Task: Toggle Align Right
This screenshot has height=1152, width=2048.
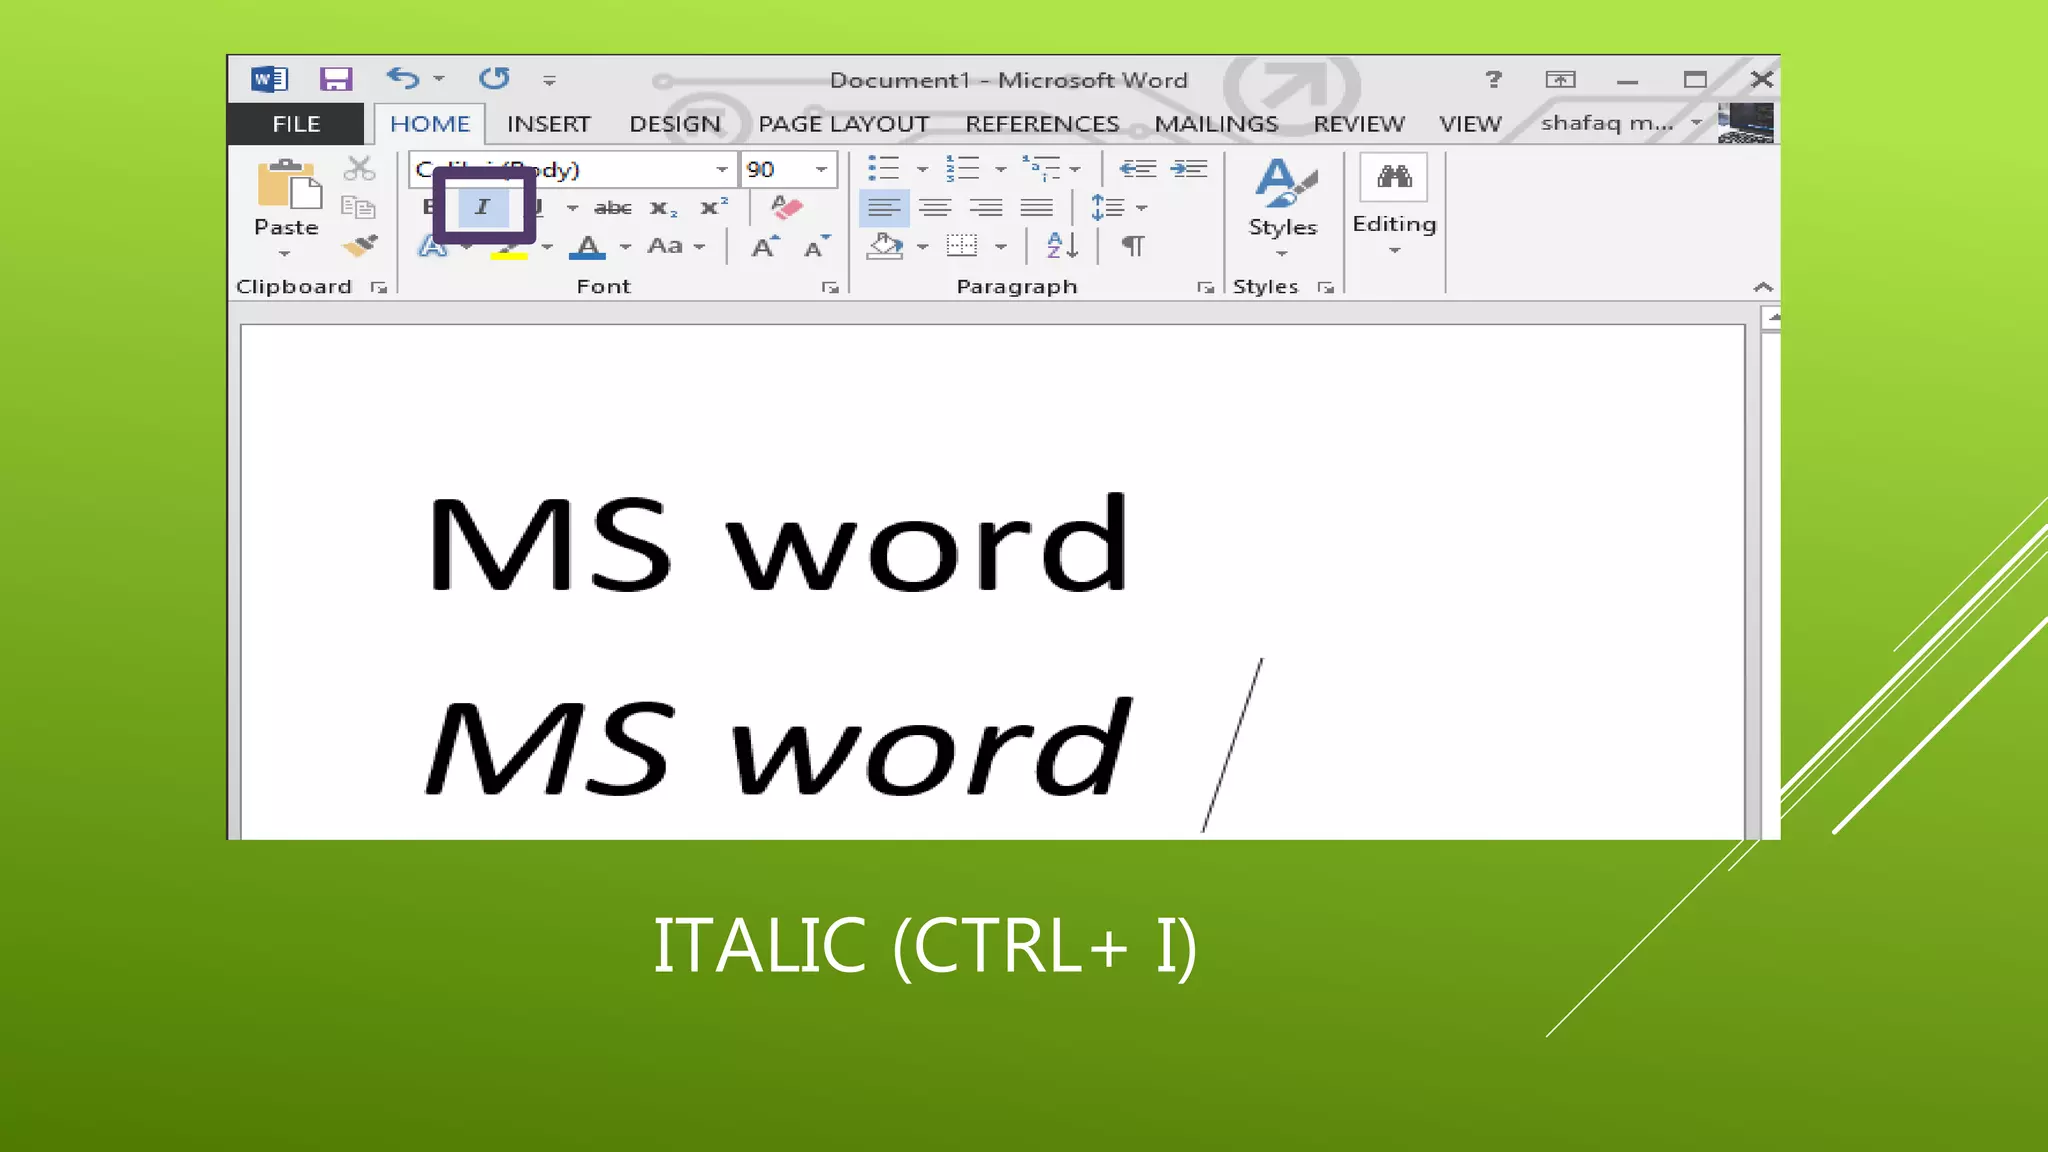Action: click(986, 208)
